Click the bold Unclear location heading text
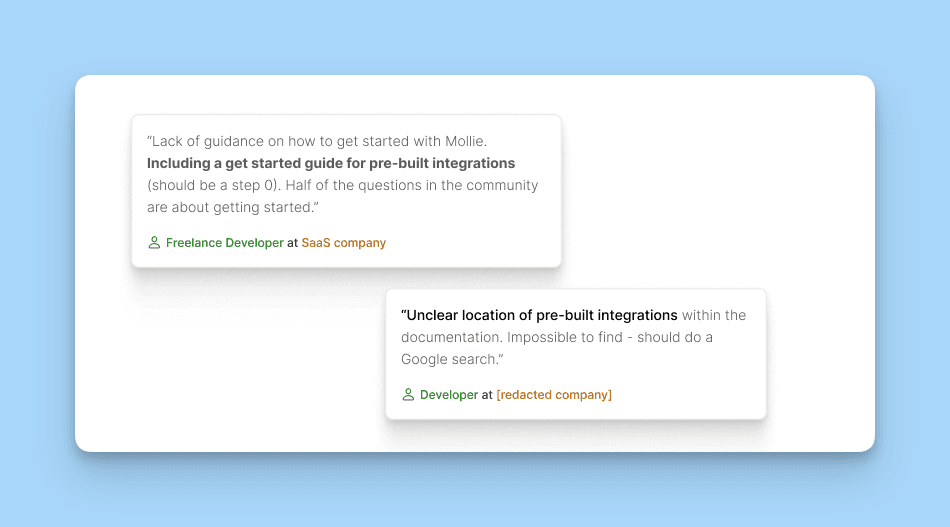The height and width of the screenshot is (527, 950). coord(539,316)
